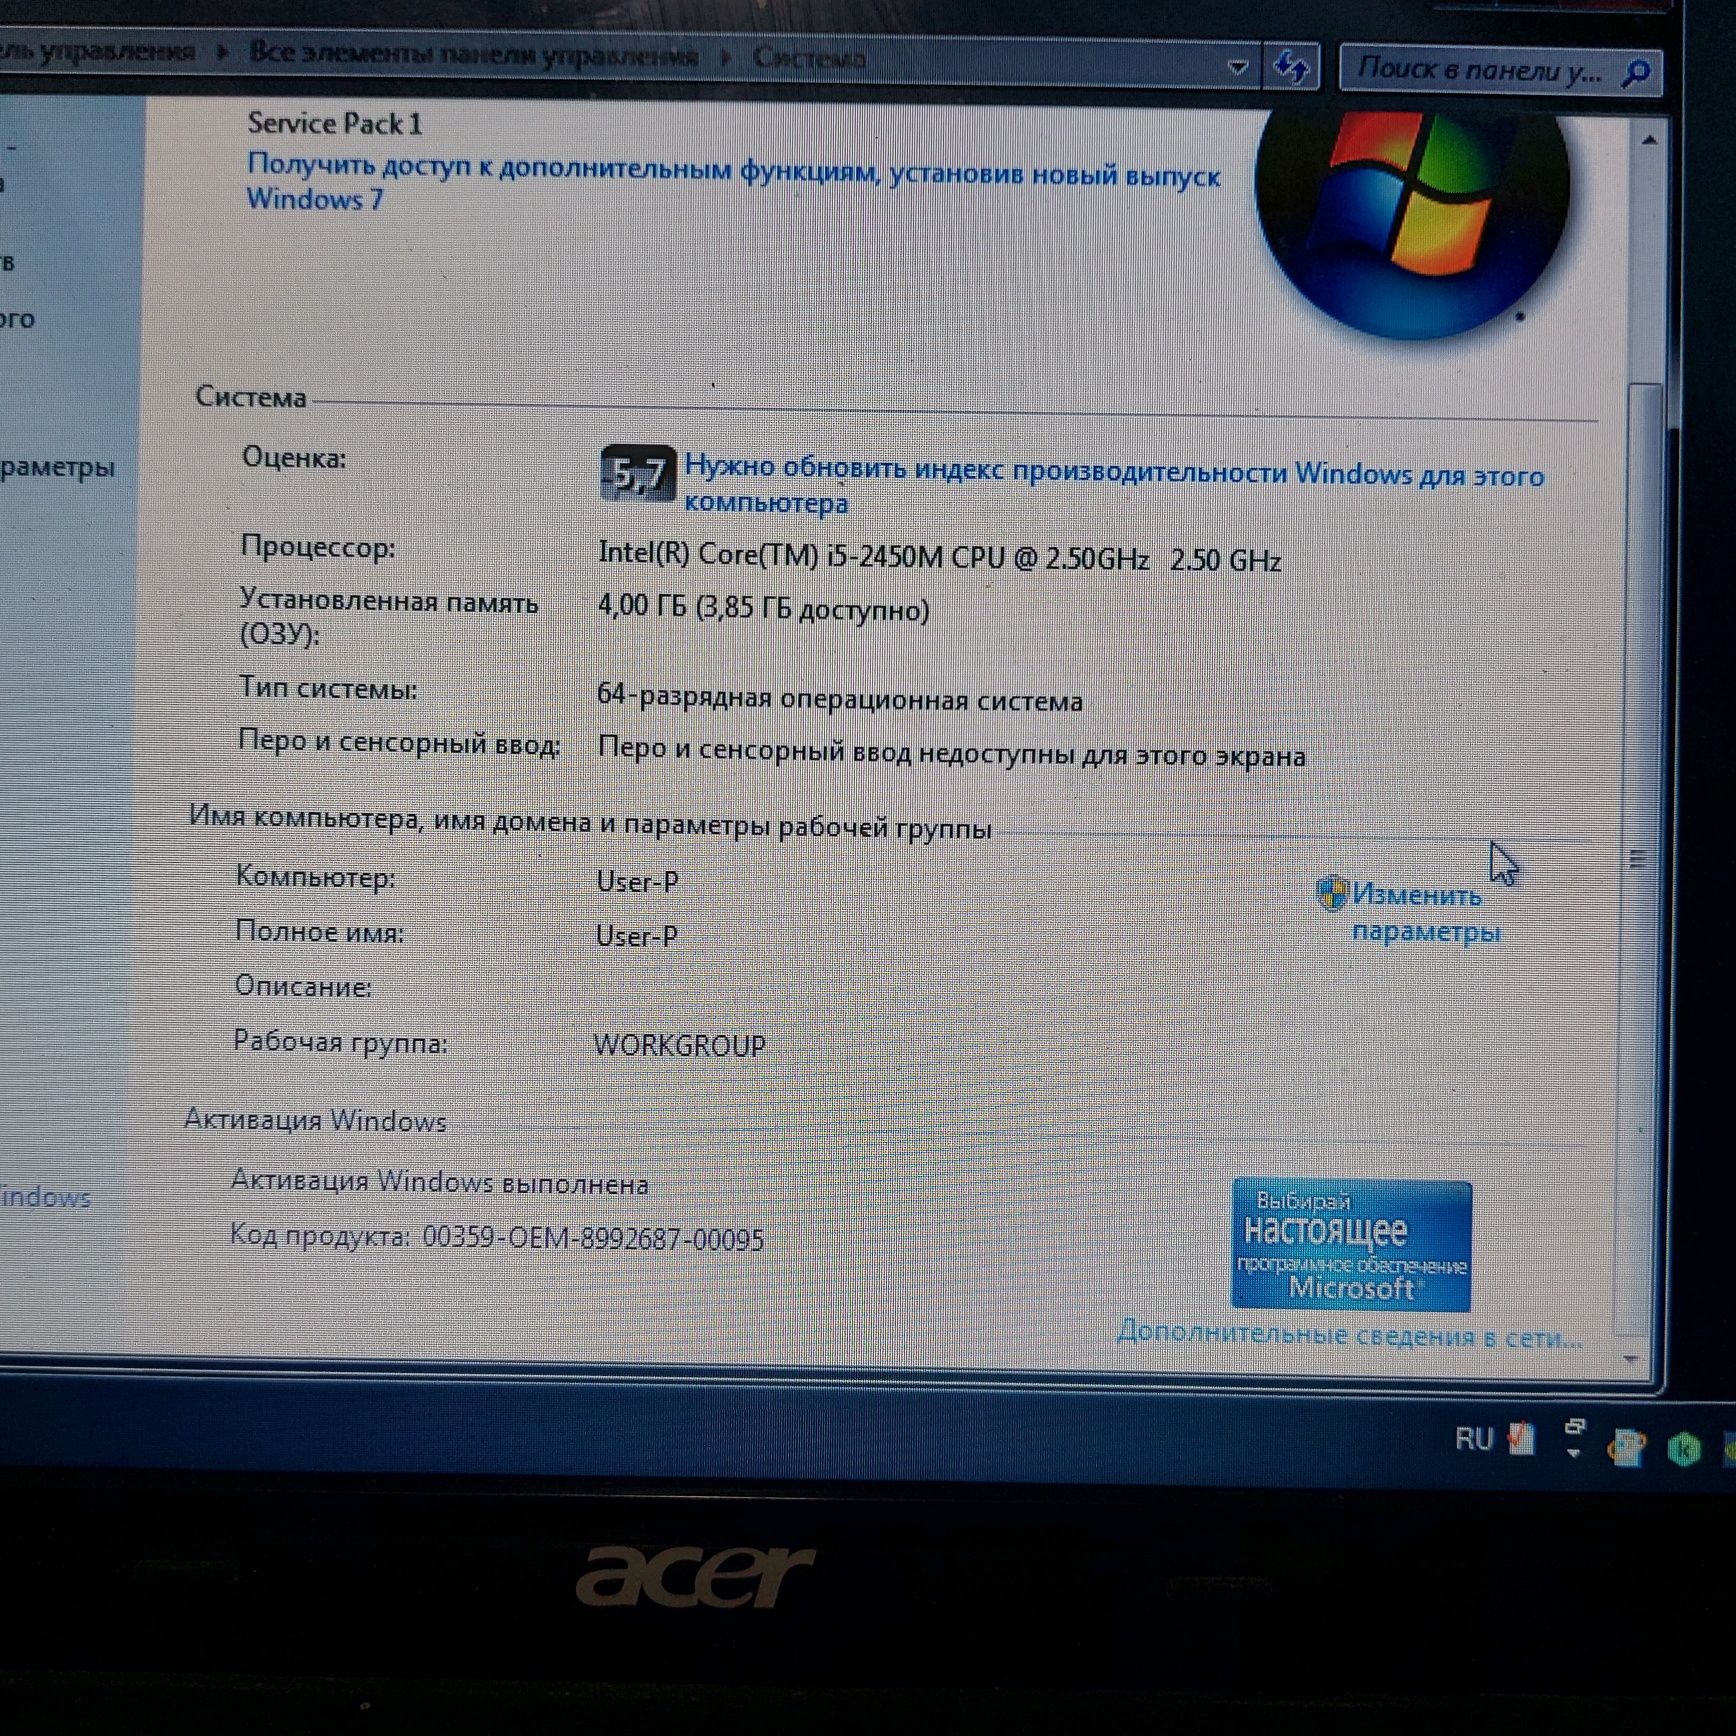1736x1736 pixels.
Task: Click the processor value Intel Core i5-2450M
Action: (x=939, y=556)
